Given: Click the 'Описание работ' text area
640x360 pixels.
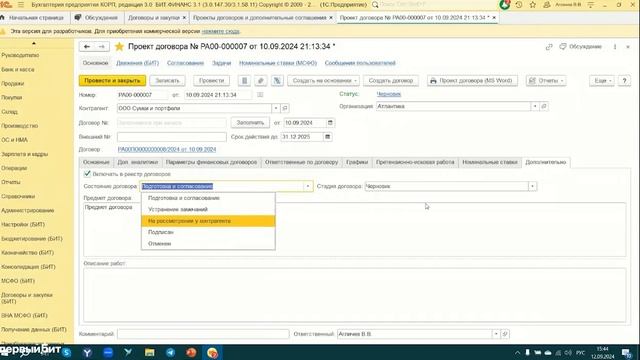Looking at the screenshot, I should 355,295.
